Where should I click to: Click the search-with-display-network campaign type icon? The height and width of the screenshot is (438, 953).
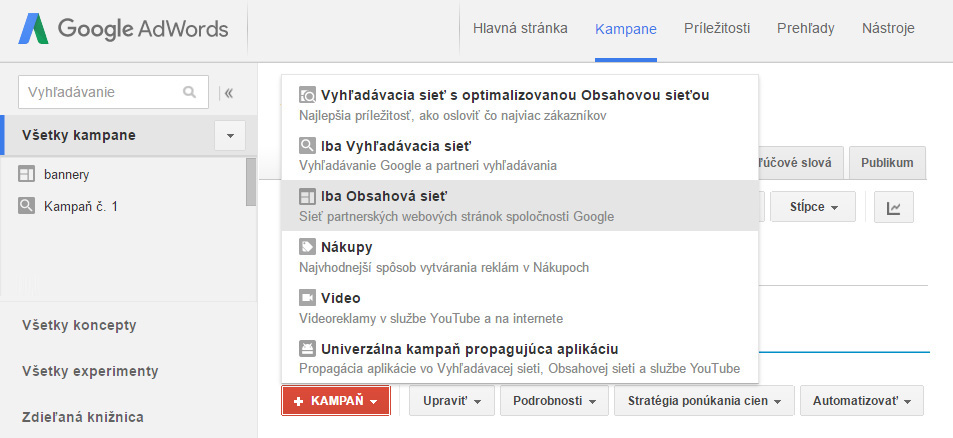[308, 95]
